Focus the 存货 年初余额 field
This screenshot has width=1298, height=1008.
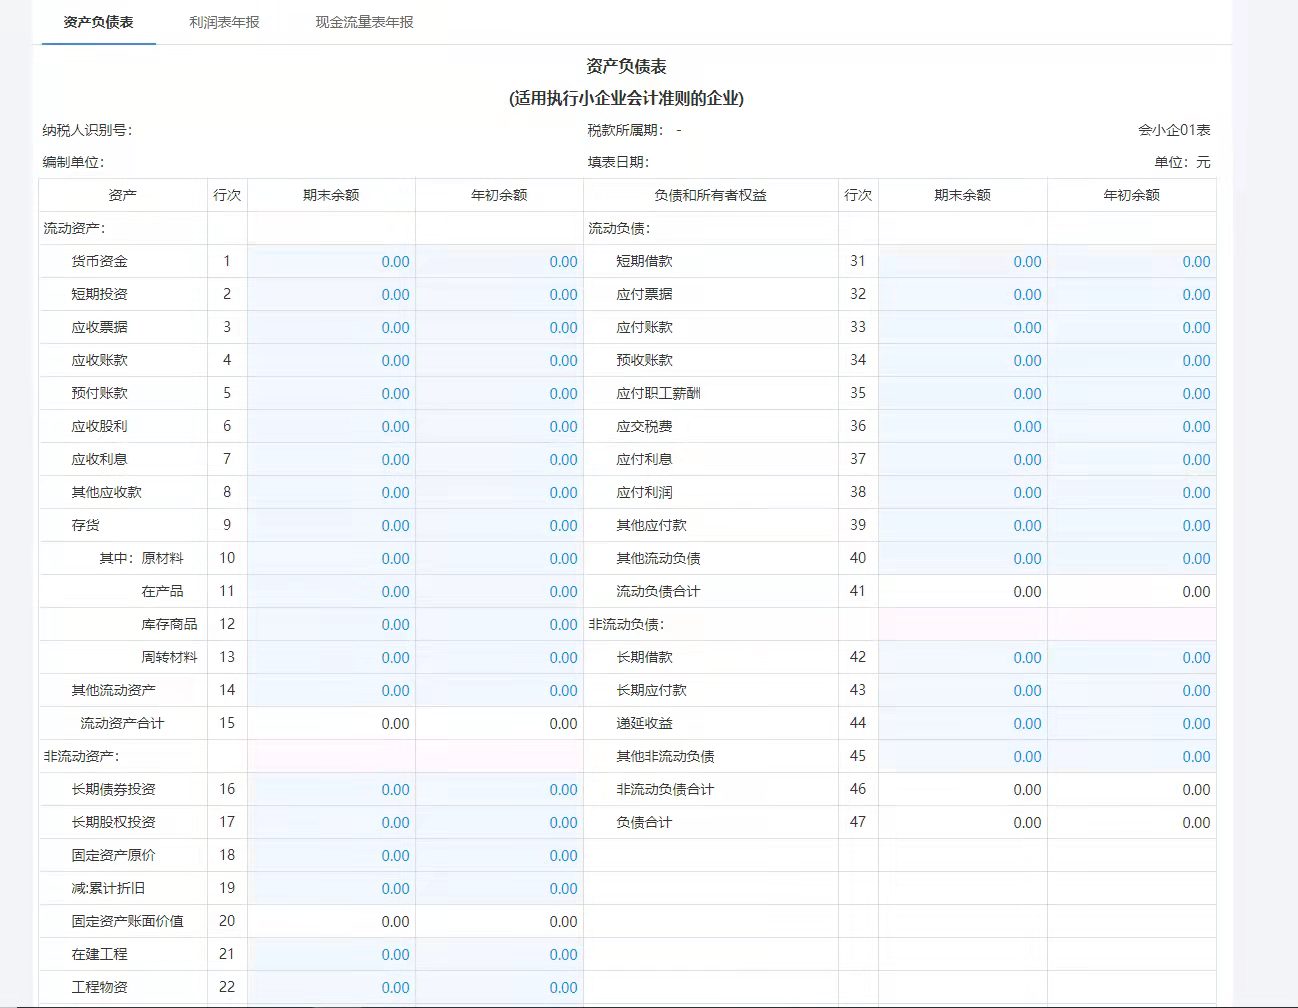click(x=499, y=526)
